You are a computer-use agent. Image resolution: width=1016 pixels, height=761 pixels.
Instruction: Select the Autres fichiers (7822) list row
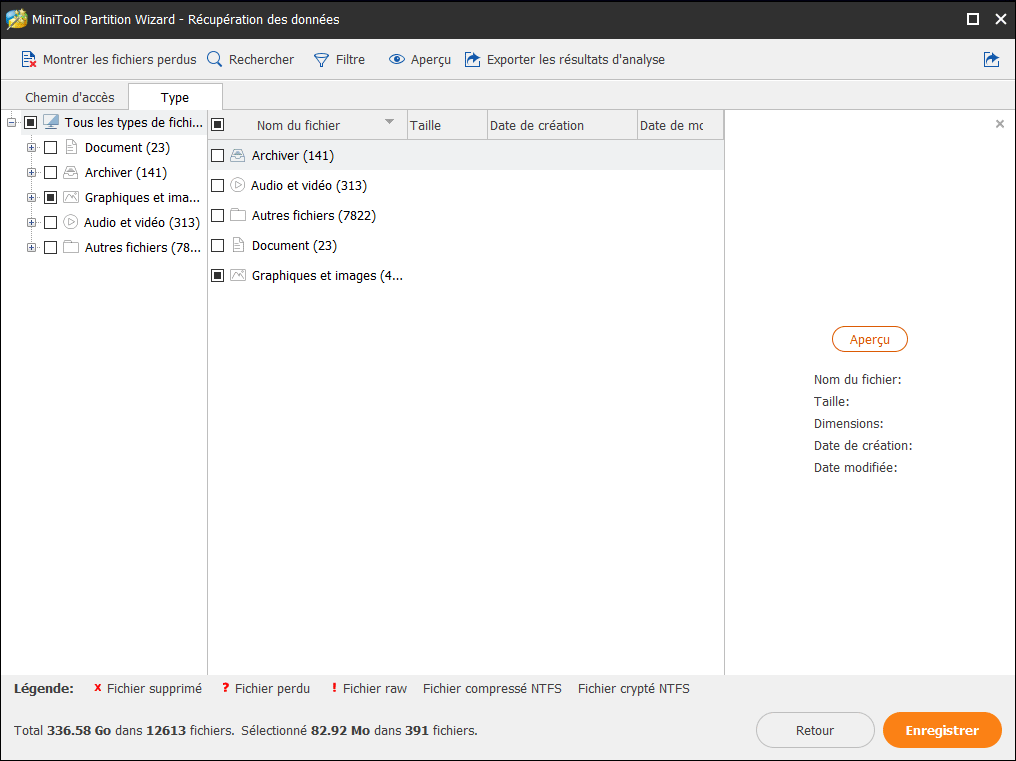click(466, 215)
